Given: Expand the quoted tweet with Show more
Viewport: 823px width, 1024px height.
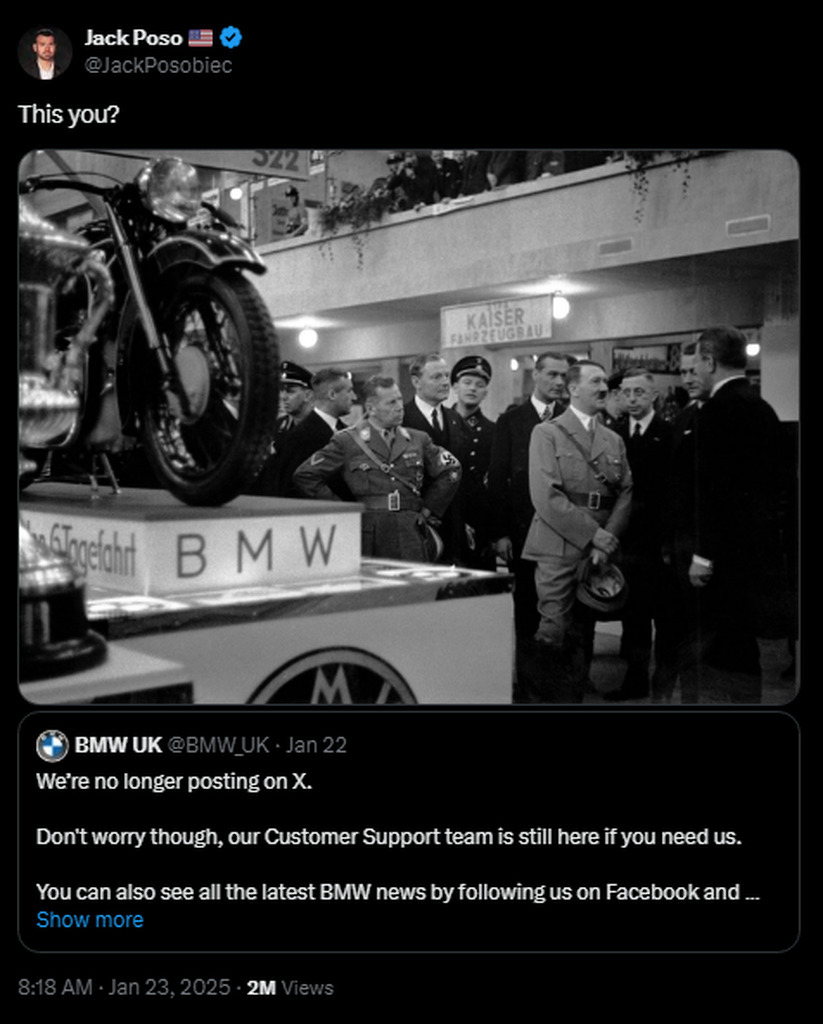Looking at the screenshot, I should [90, 920].
